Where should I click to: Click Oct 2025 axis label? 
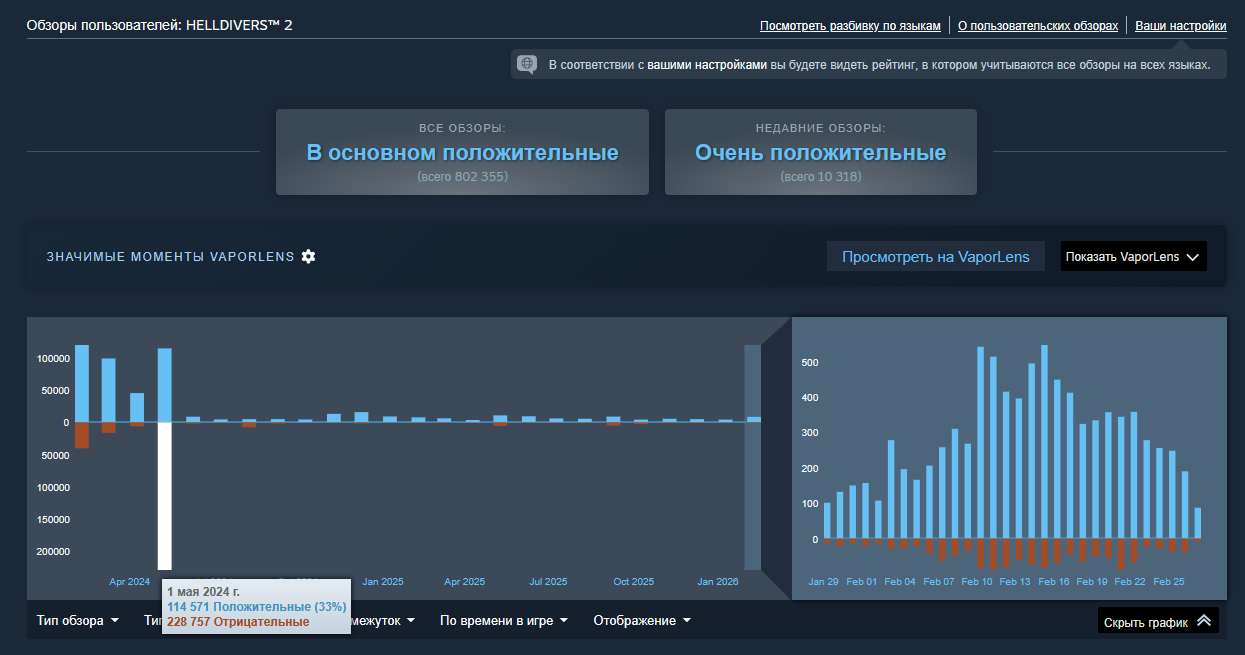634,581
